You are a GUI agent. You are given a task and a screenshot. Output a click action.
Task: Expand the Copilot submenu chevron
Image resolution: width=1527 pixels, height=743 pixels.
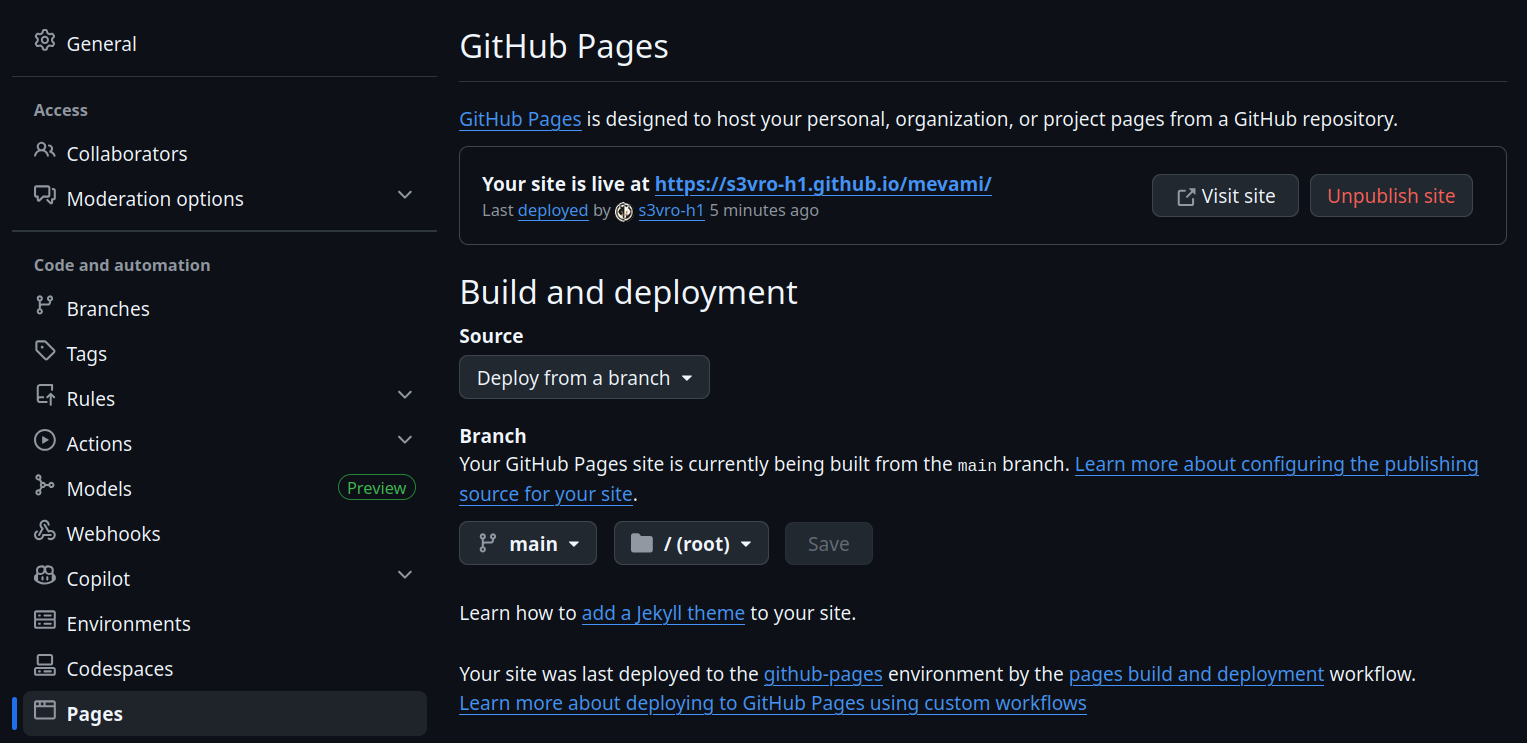pos(405,575)
